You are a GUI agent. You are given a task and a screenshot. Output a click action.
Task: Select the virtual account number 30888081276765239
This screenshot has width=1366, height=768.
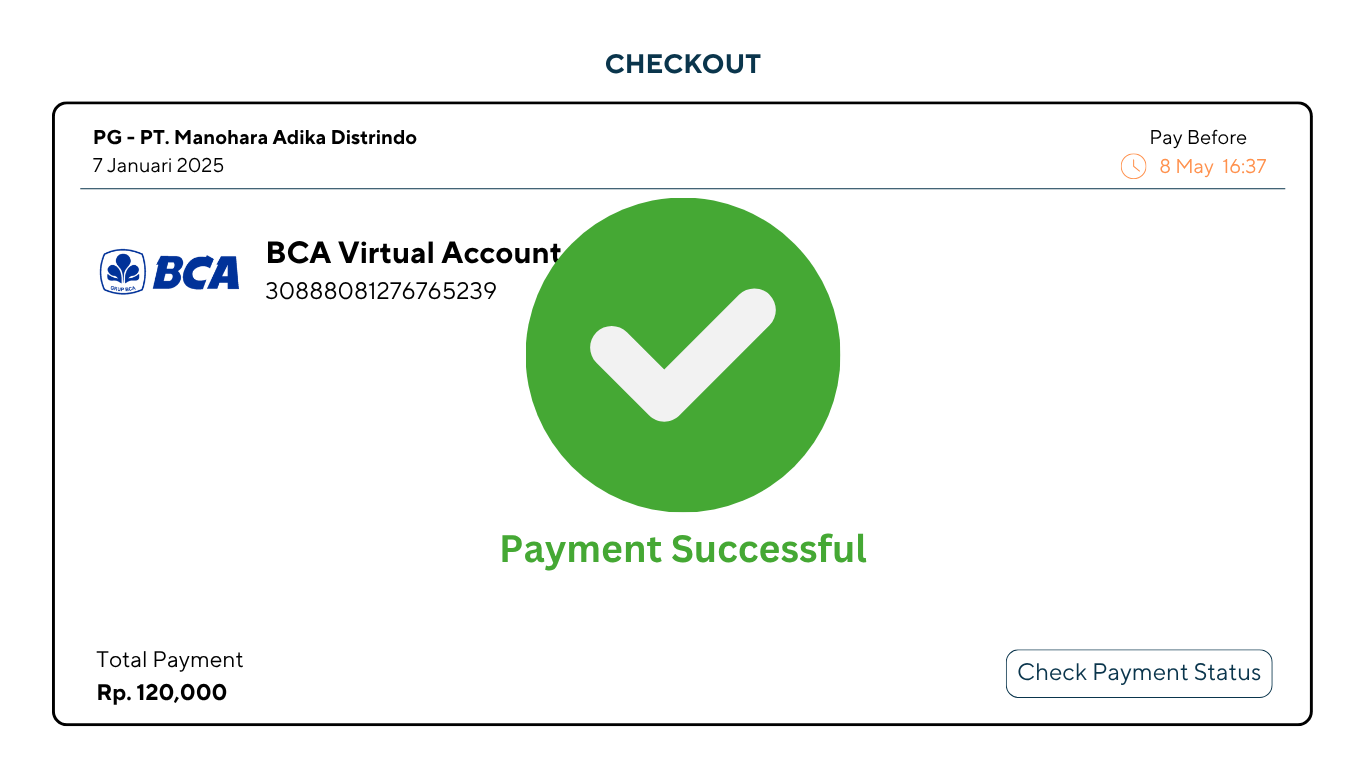380,291
